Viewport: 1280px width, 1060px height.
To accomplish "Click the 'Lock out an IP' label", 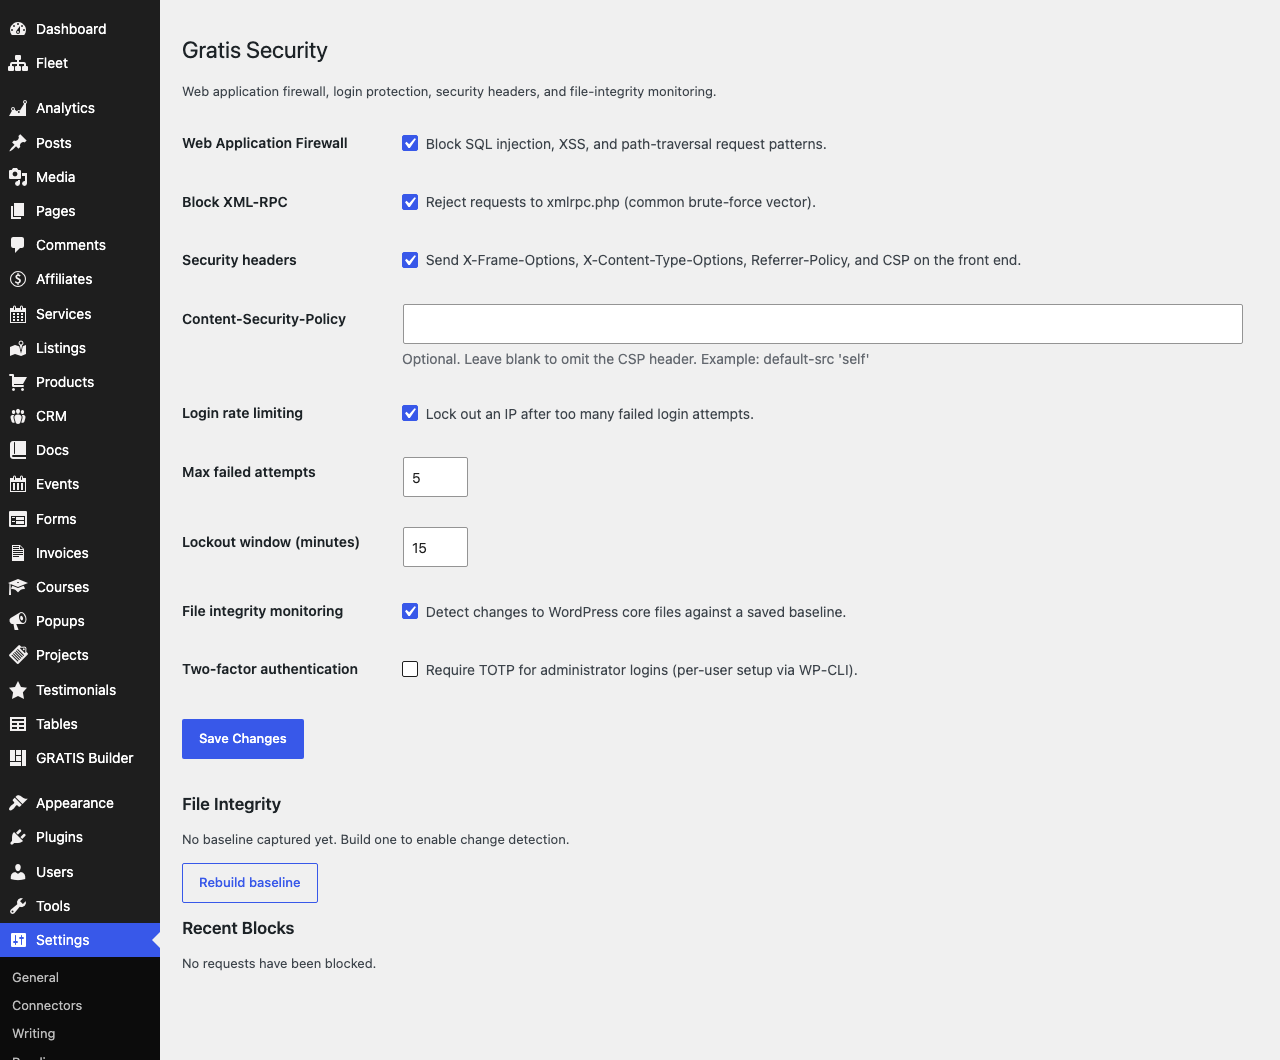I will click(590, 414).
